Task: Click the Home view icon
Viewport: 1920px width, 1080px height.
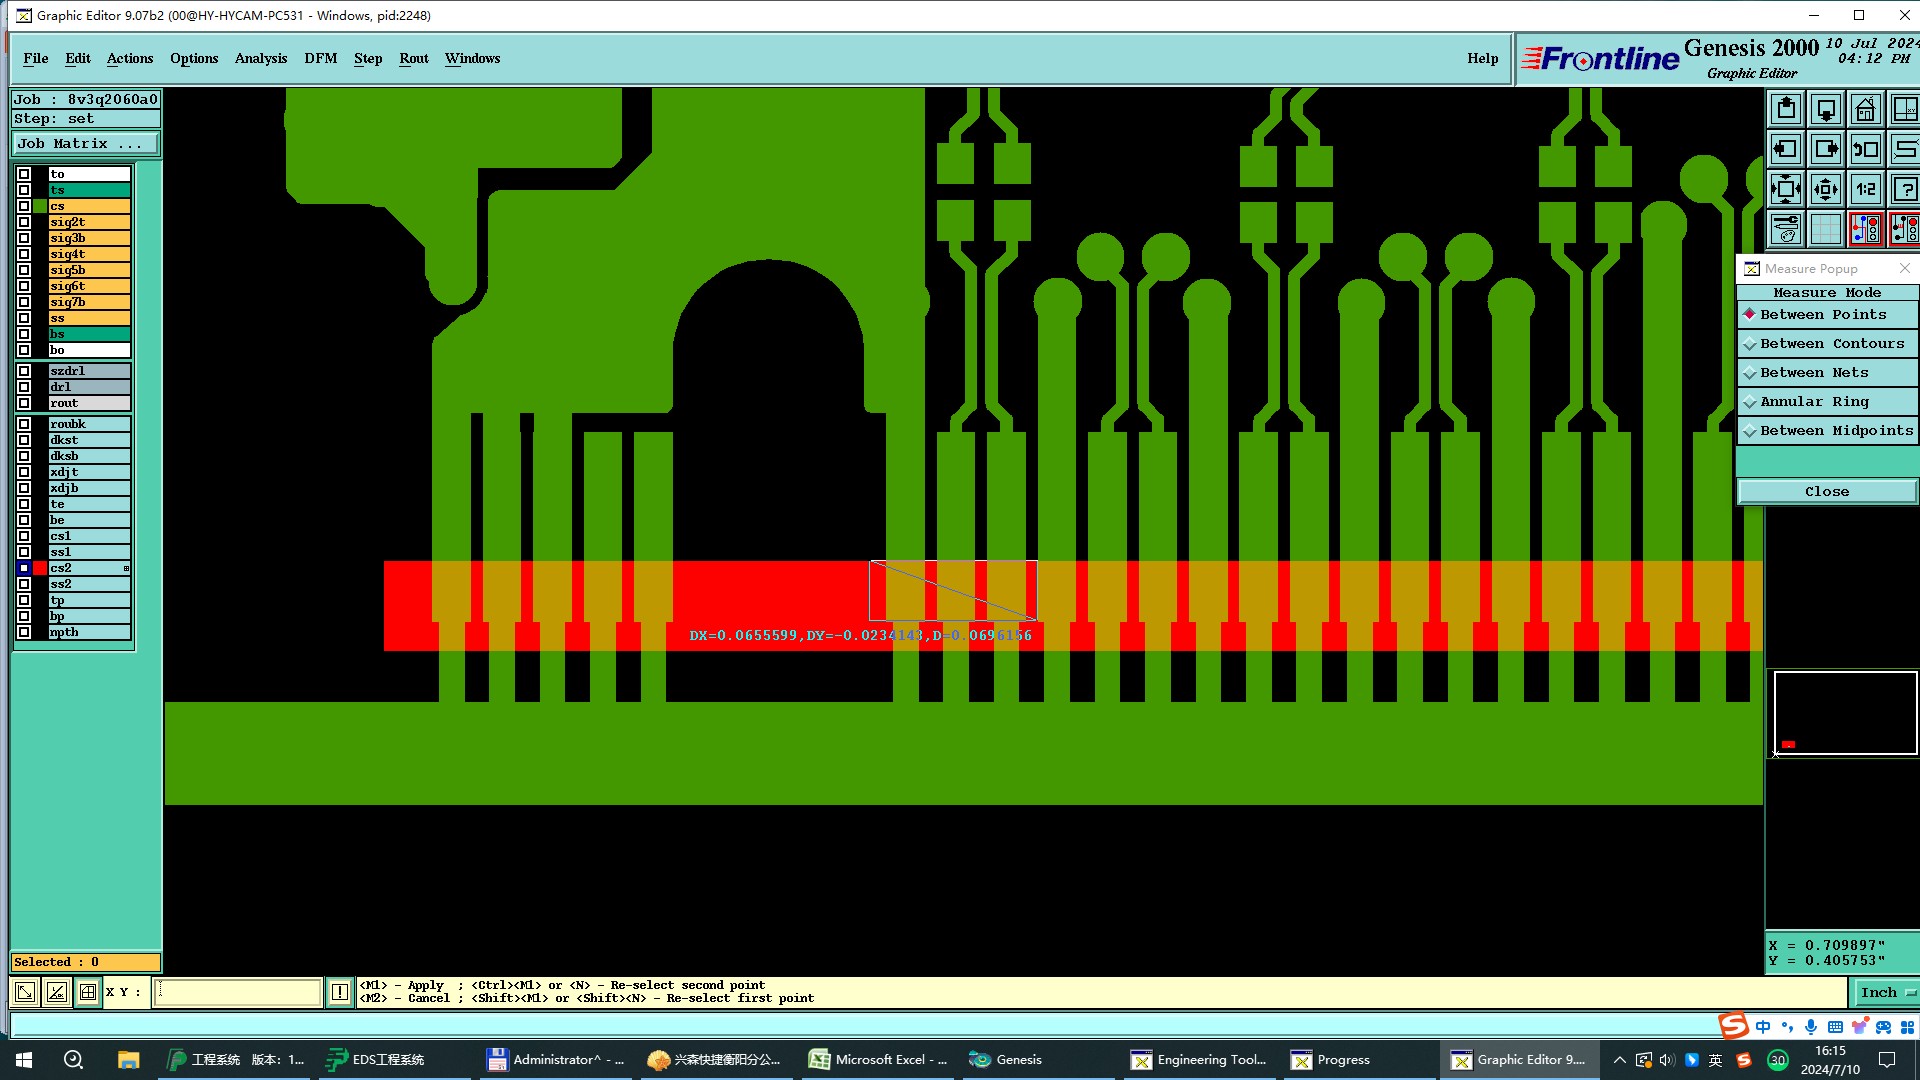Action: coord(1865,109)
